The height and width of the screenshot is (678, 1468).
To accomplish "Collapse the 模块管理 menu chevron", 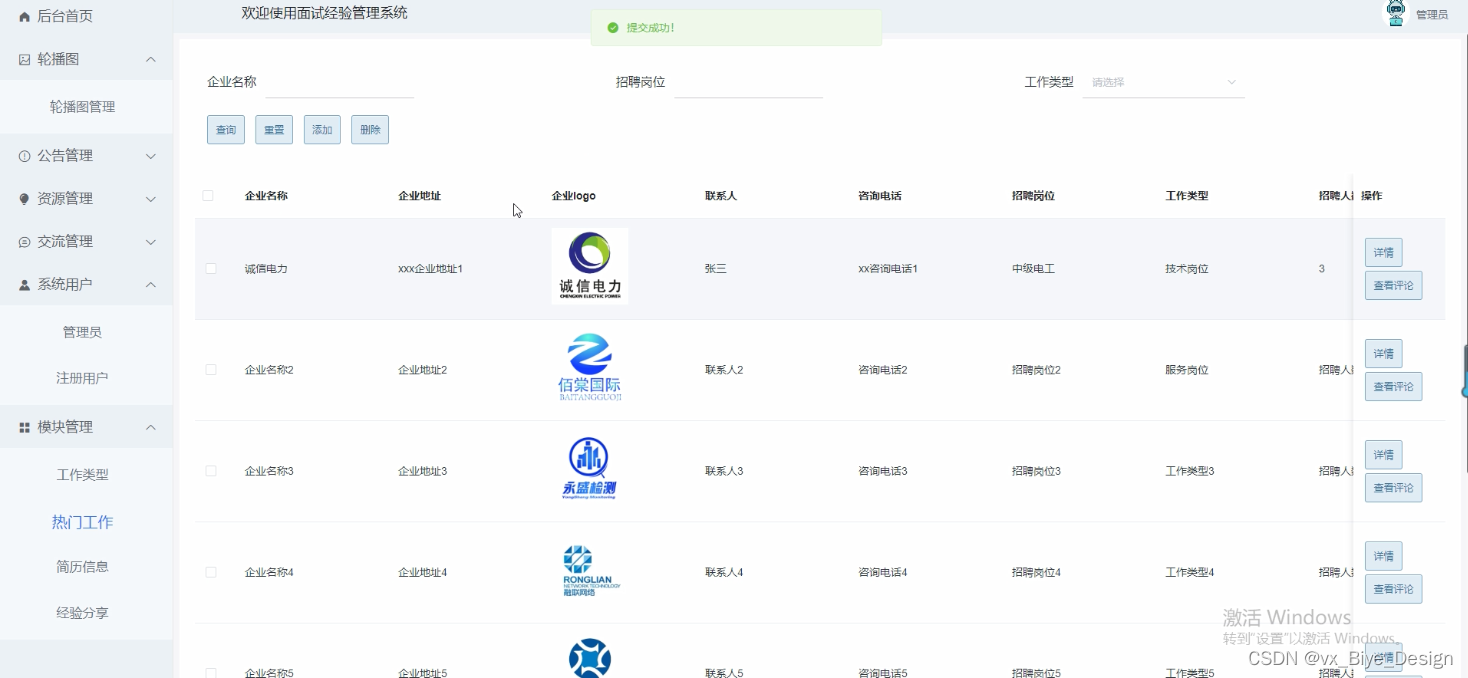I will (151, 428).
